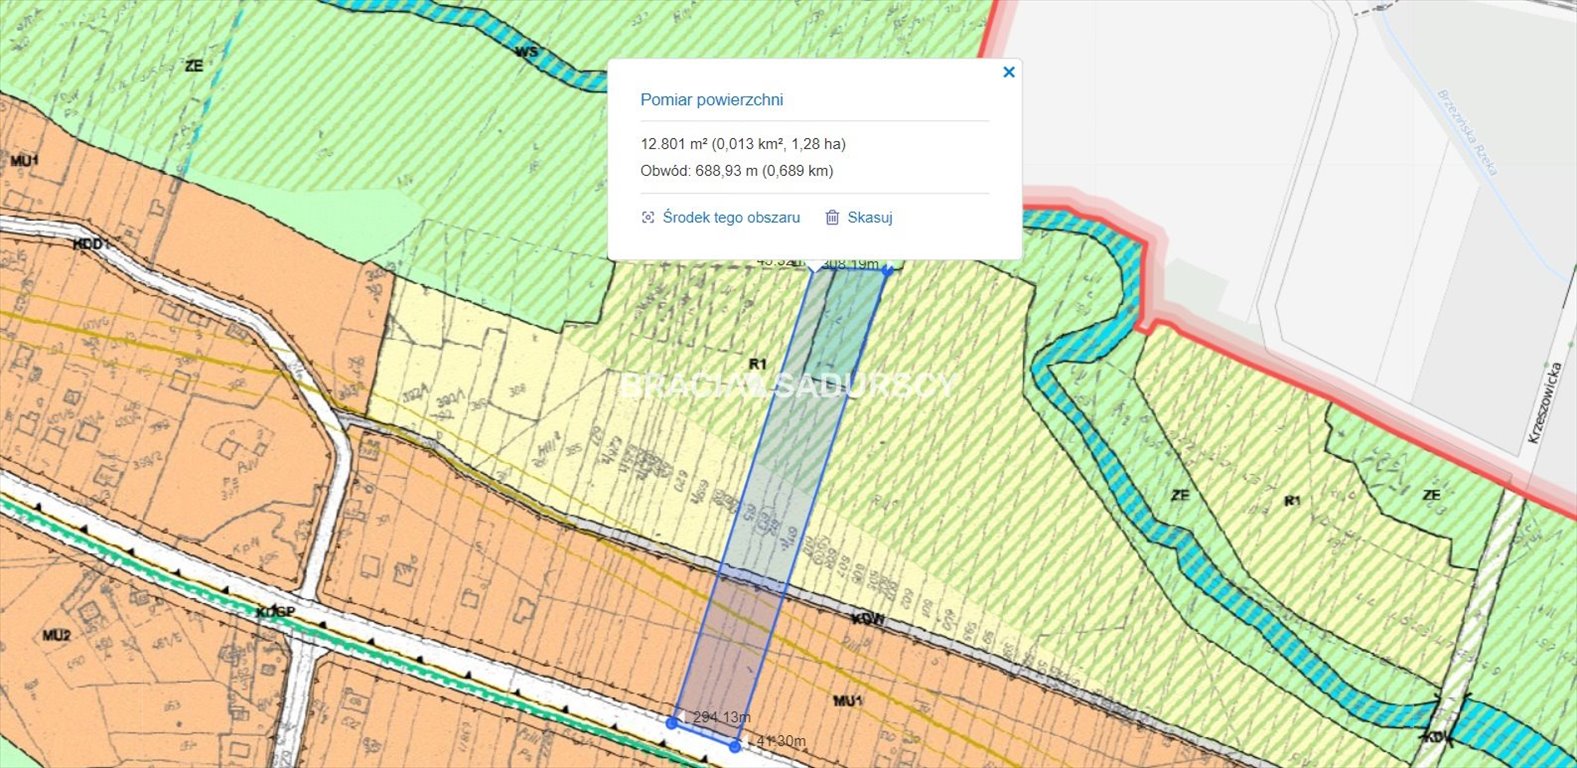Close the Pomiar powierzchni popup
Image resolution: width=1577 pixels, height=768 pixels.
click(x=1009, y=72)
